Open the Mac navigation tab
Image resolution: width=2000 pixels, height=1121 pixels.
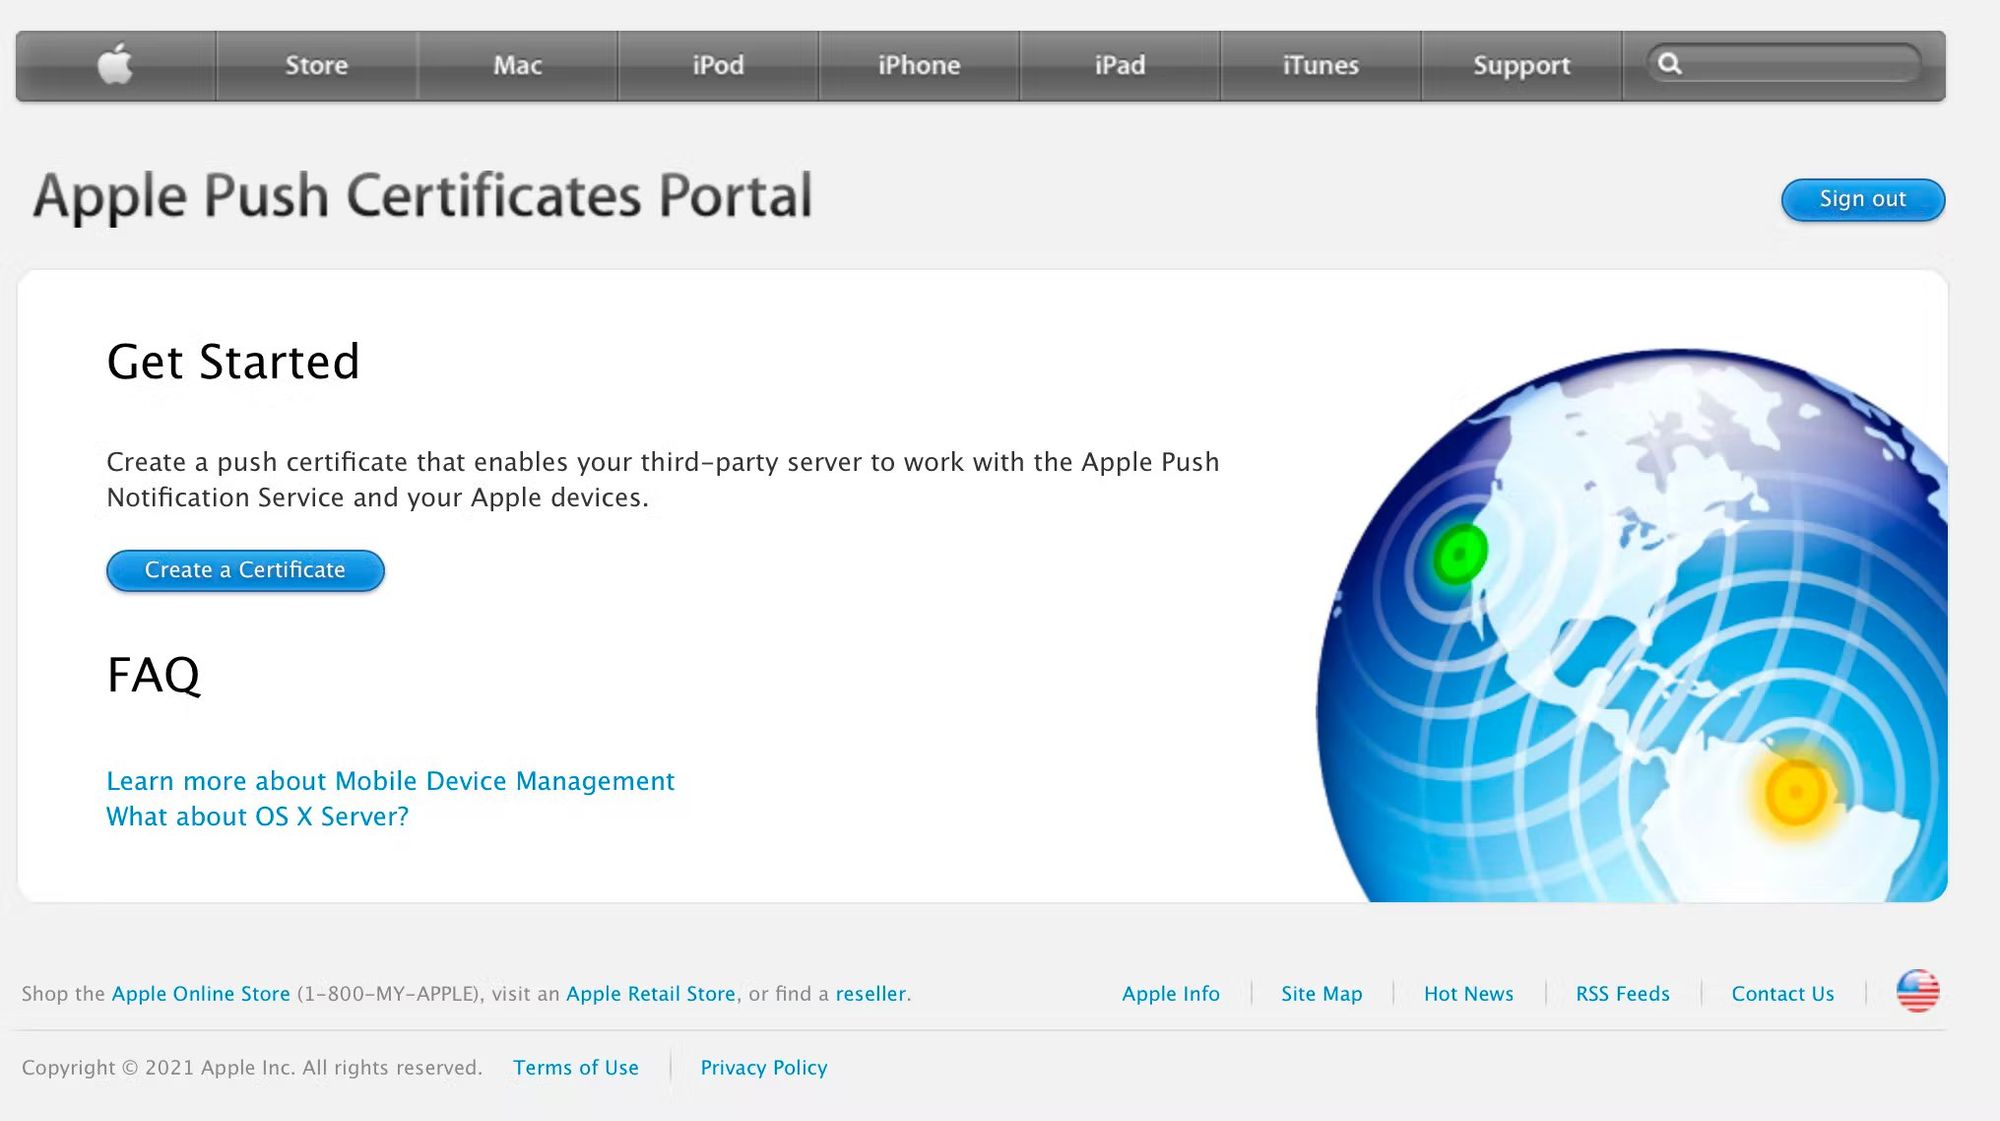(518, 65)
